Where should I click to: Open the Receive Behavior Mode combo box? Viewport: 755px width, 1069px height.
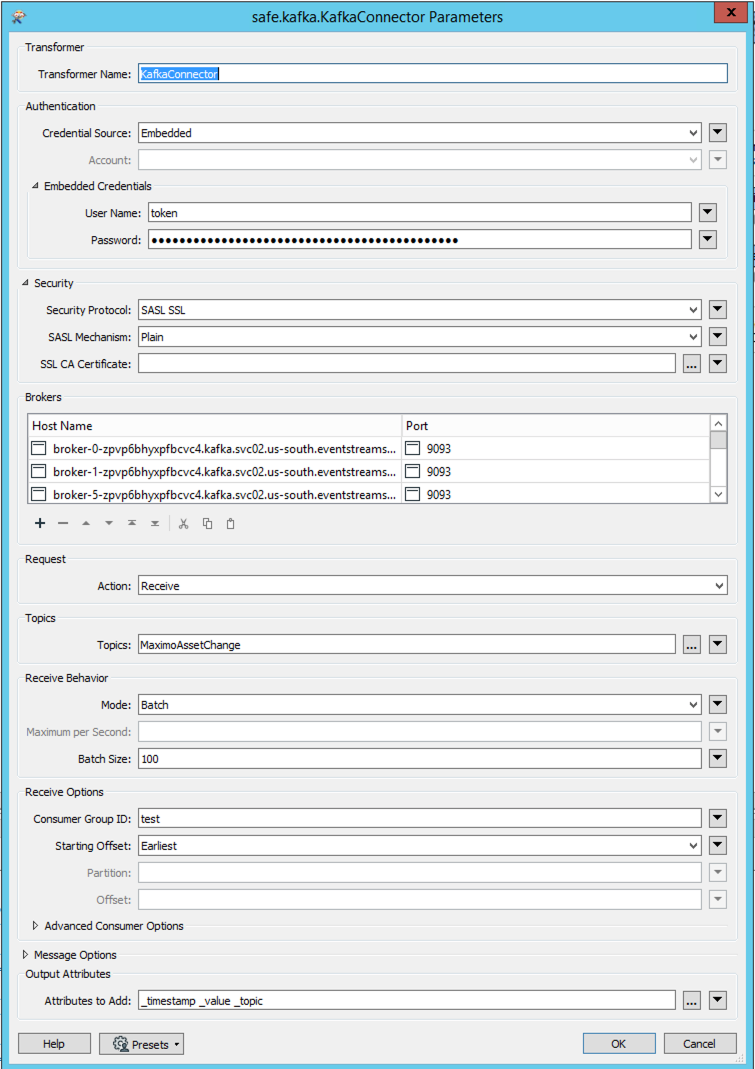(x=419, y=705)
